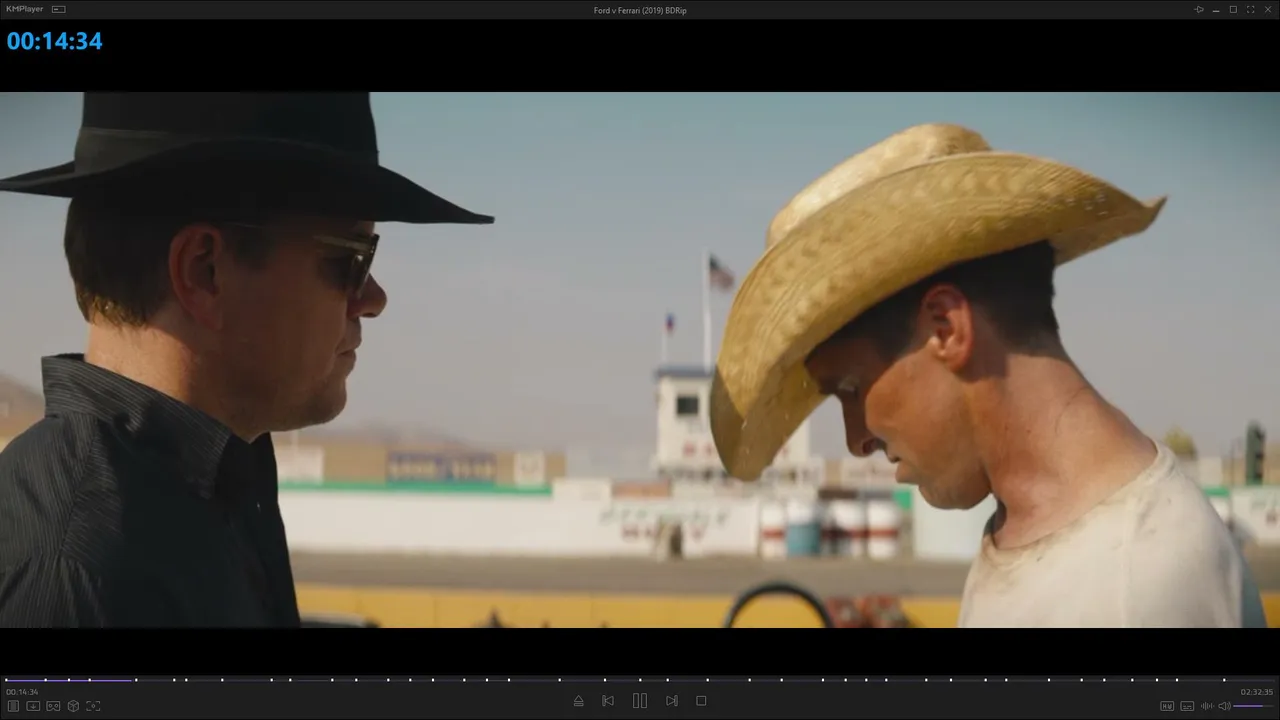
Task: Click the screen capture focus icon
Action: (x=93, y=706)
